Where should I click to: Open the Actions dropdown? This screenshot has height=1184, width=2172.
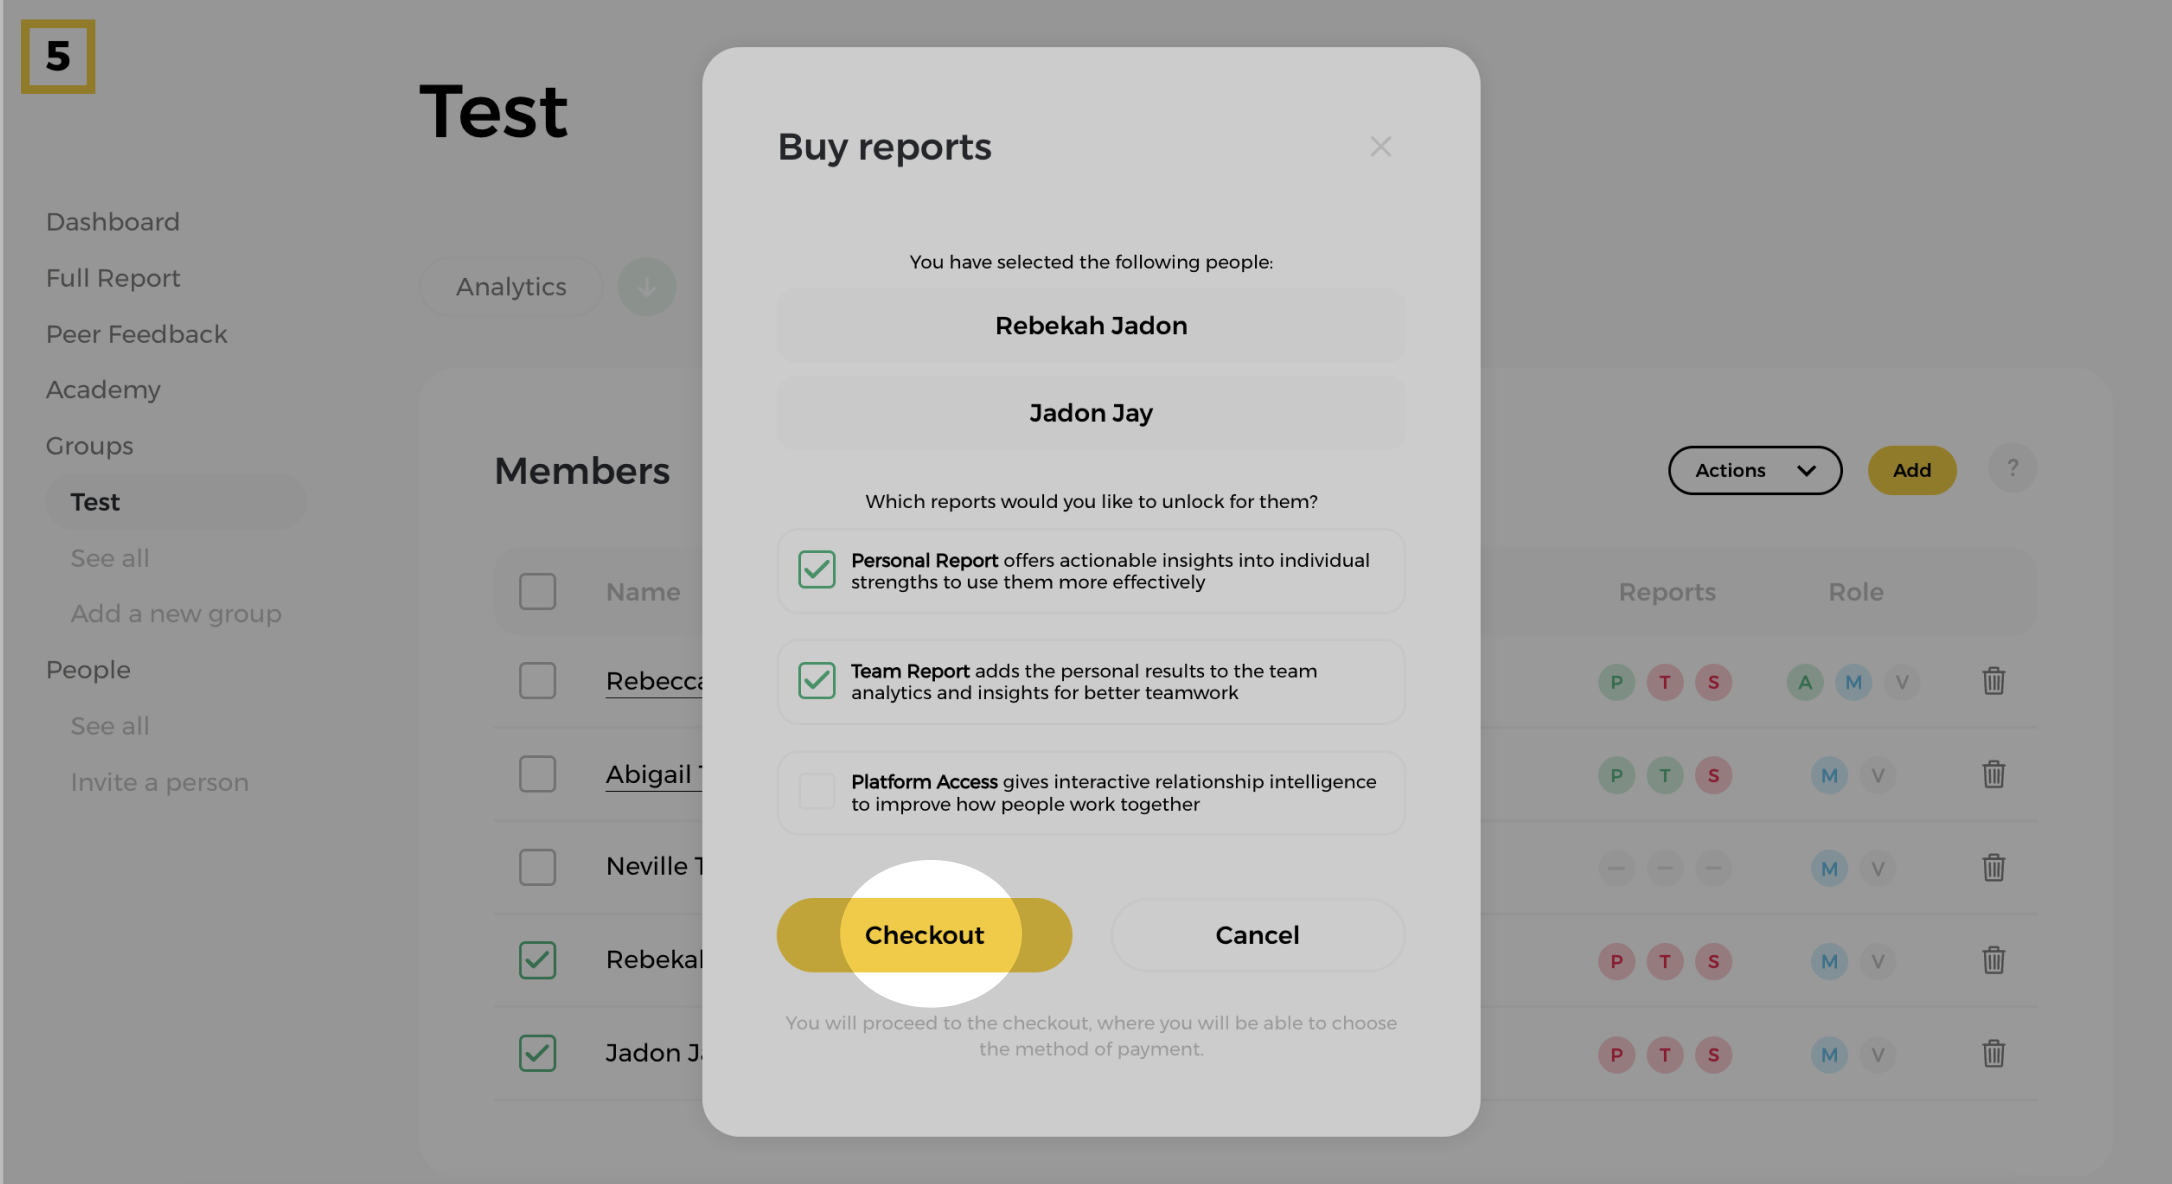(1755, 470)
